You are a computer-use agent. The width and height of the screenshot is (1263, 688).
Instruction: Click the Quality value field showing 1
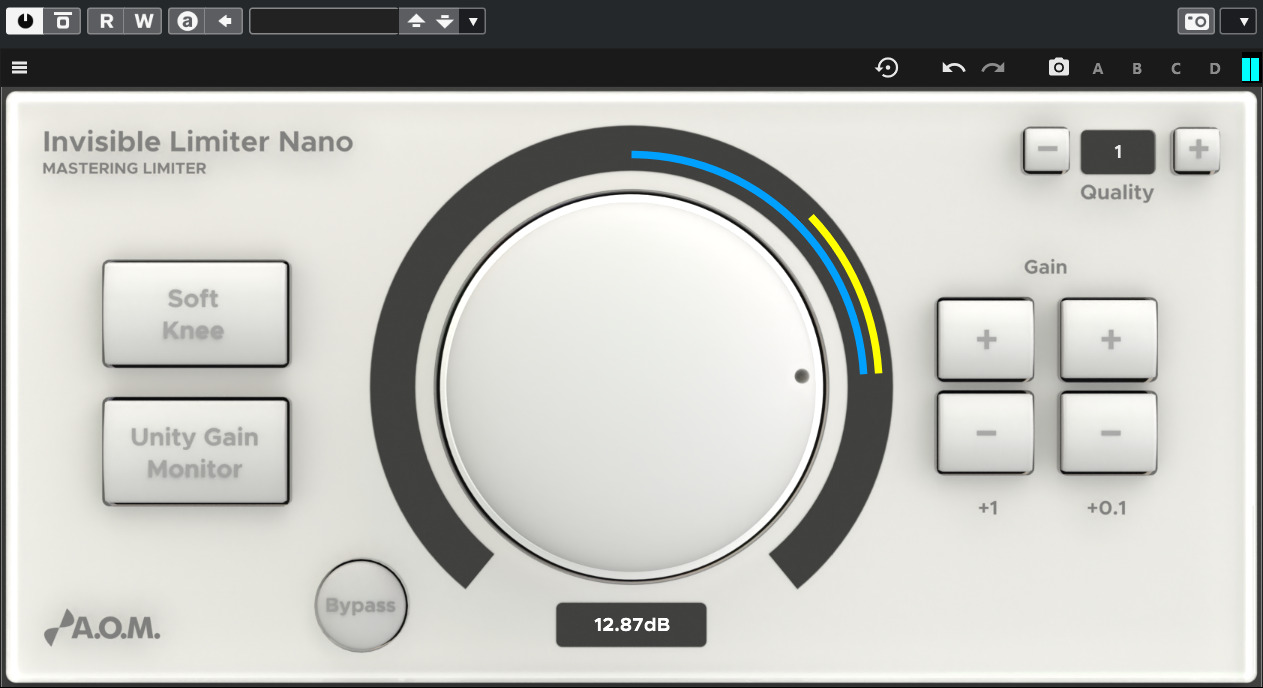point(1118,152)
